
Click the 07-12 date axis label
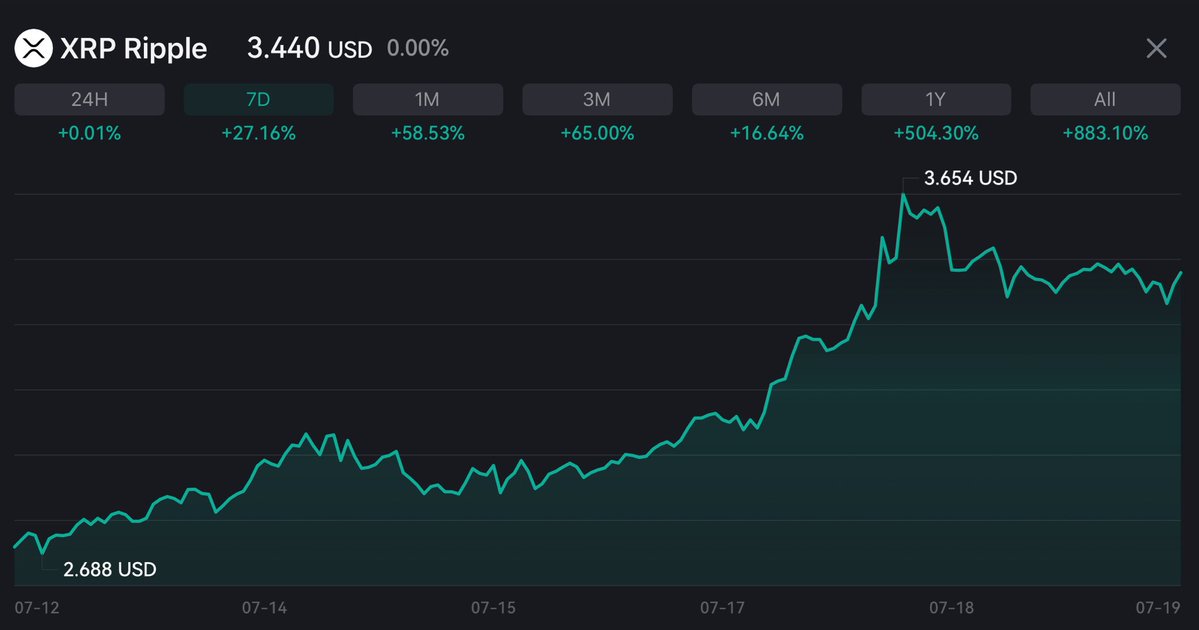coord(37,608)
